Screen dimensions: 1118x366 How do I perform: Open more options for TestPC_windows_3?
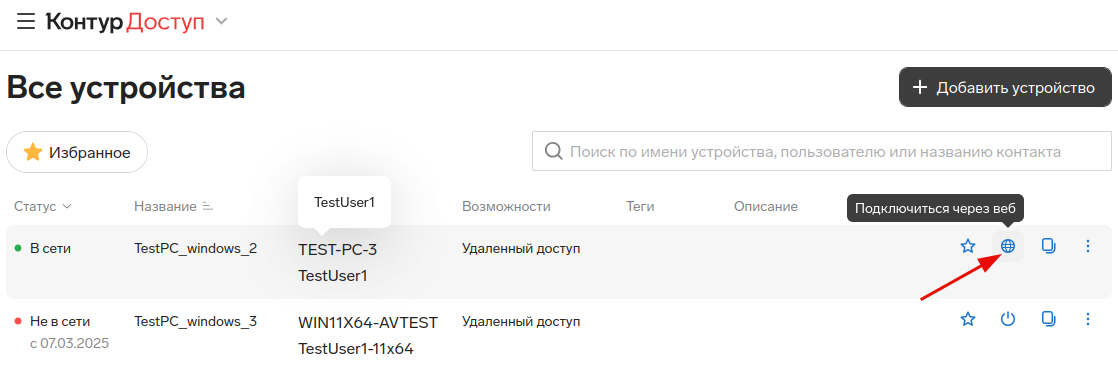tap(1088, 319)
